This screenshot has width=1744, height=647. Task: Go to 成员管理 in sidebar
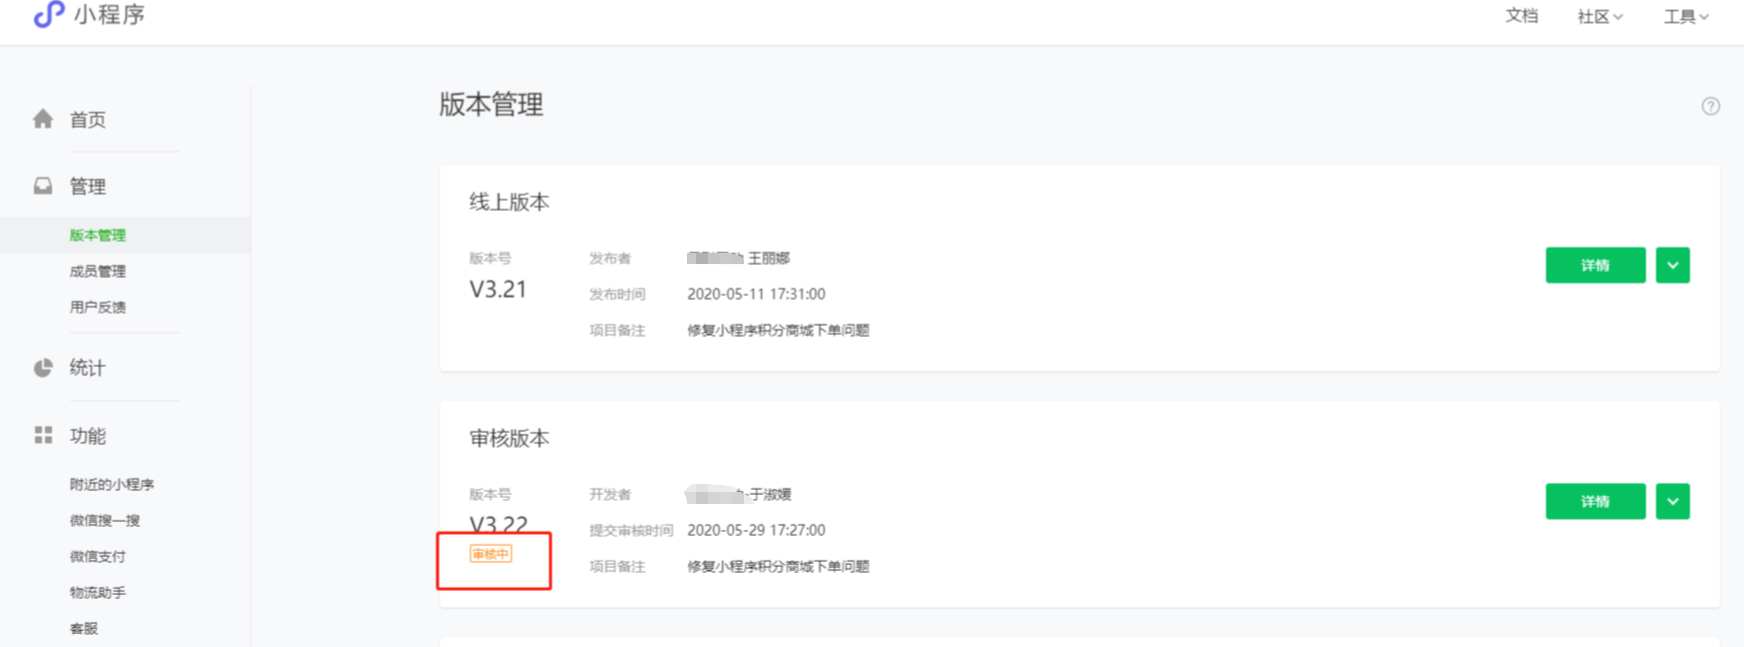[x=98, y=271]
